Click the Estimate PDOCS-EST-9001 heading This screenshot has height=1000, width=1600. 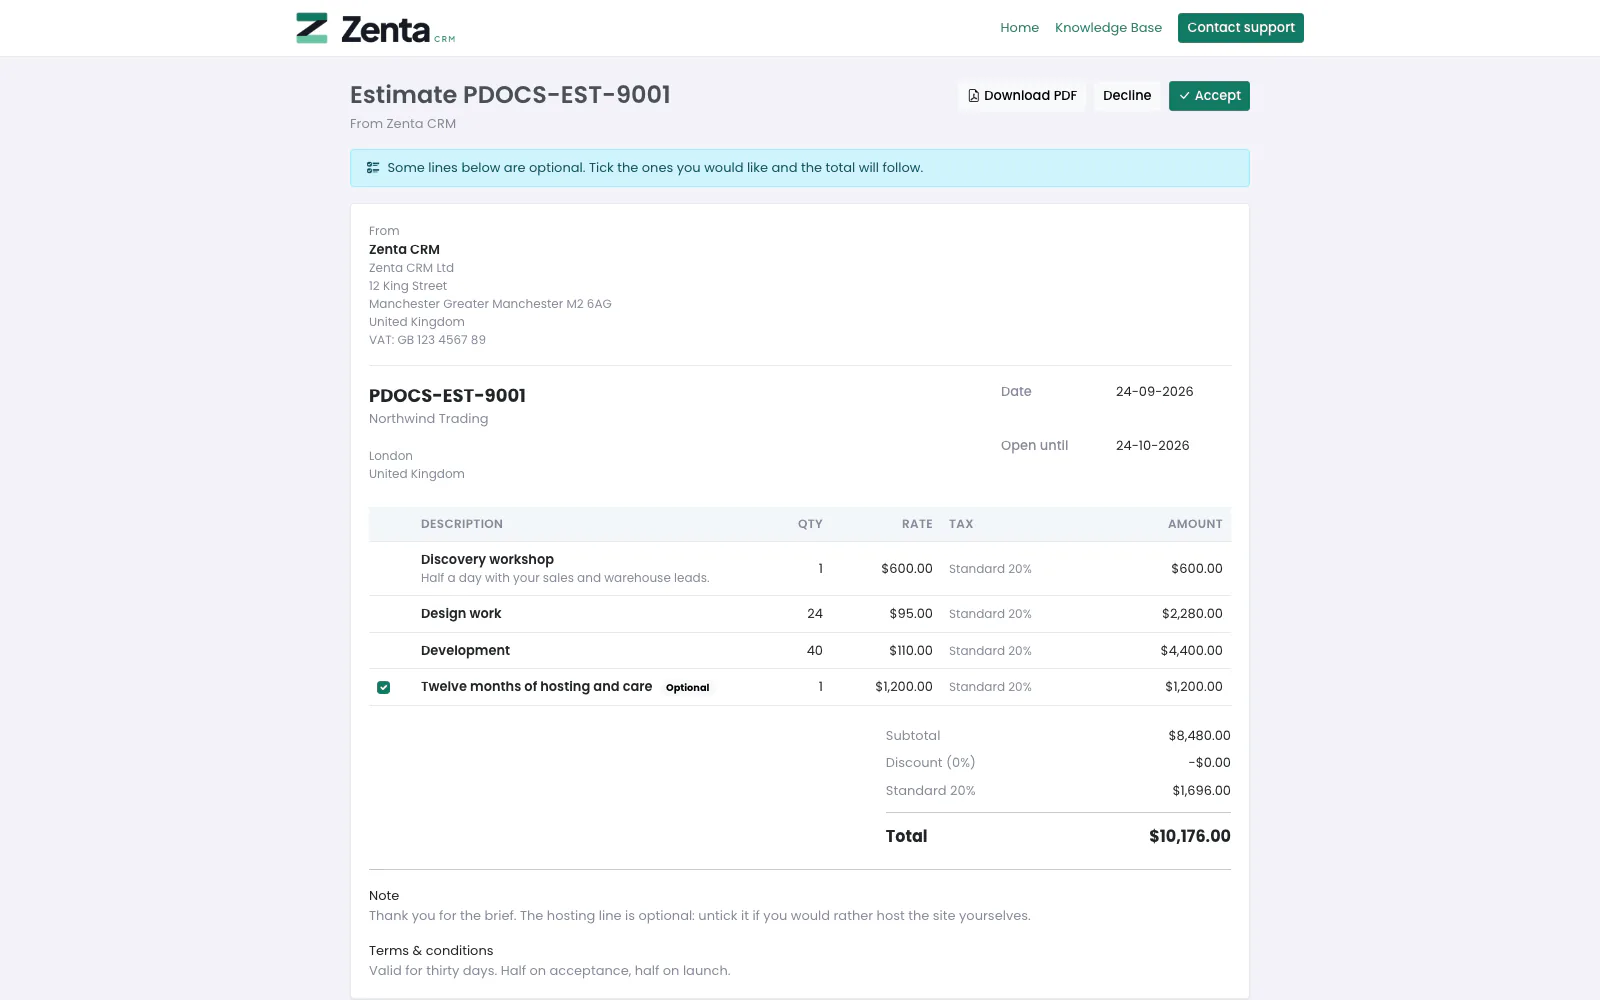[x=510, y=95]
